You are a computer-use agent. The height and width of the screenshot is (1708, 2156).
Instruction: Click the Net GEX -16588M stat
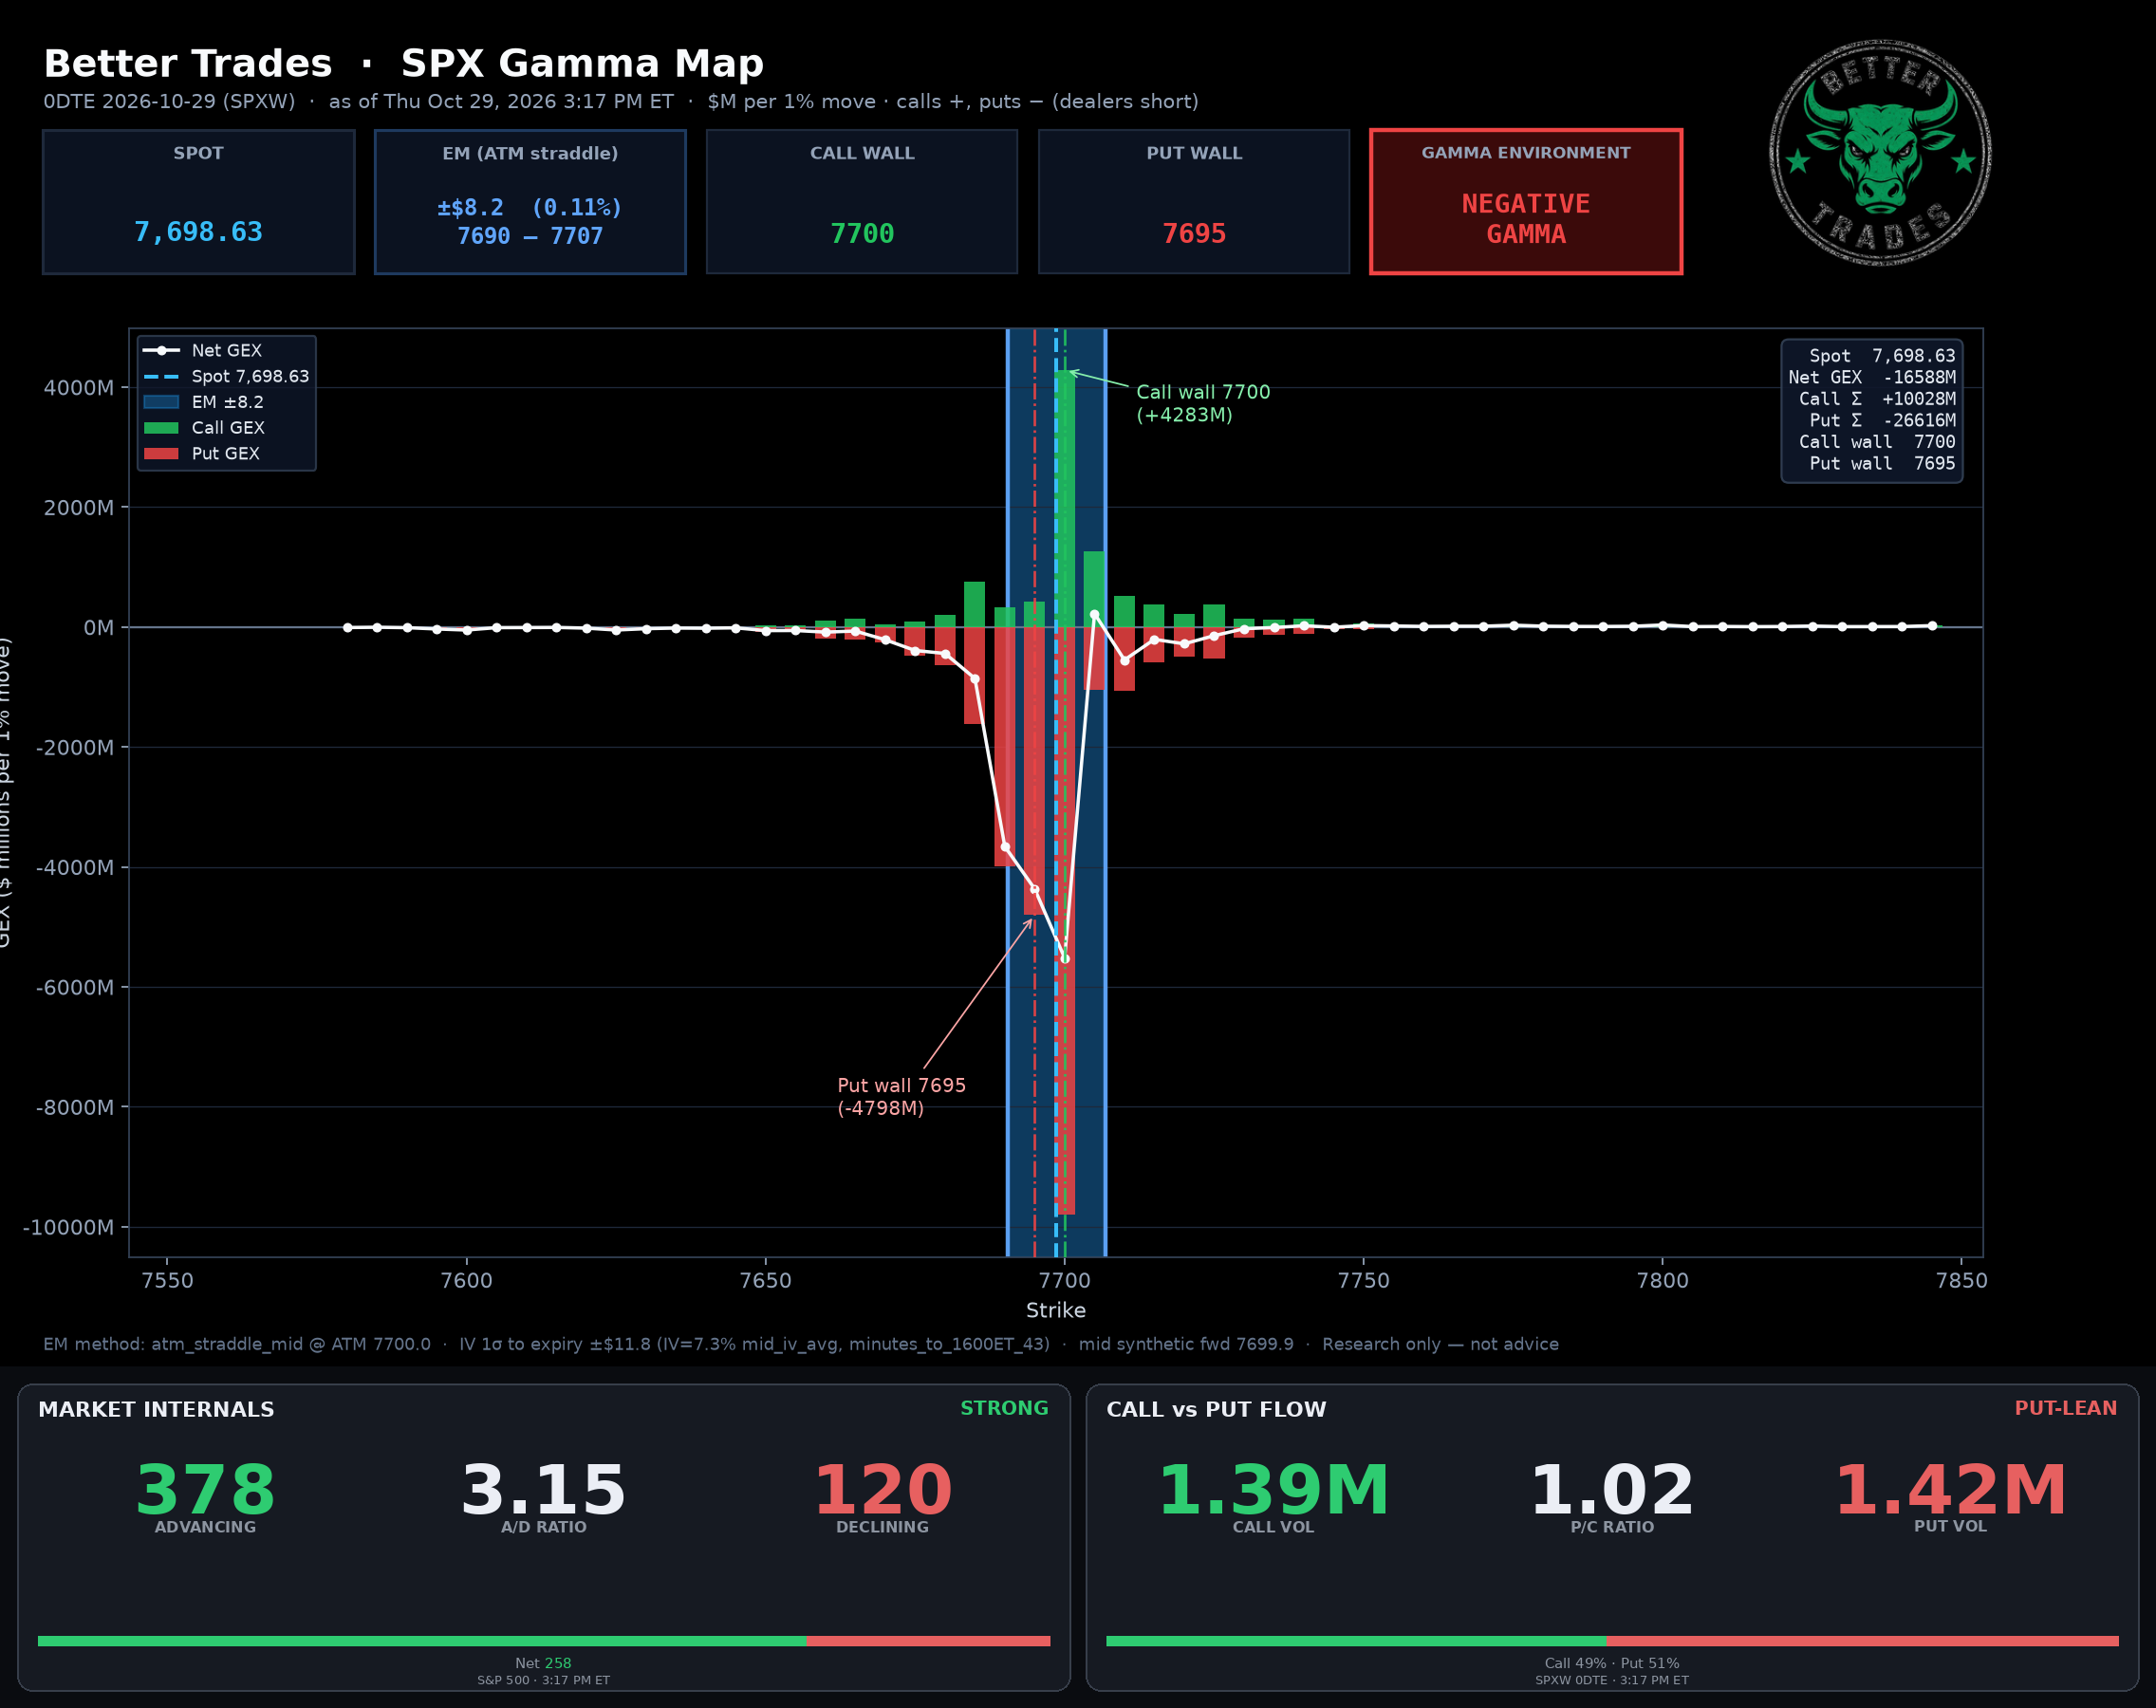point(1872,378)
